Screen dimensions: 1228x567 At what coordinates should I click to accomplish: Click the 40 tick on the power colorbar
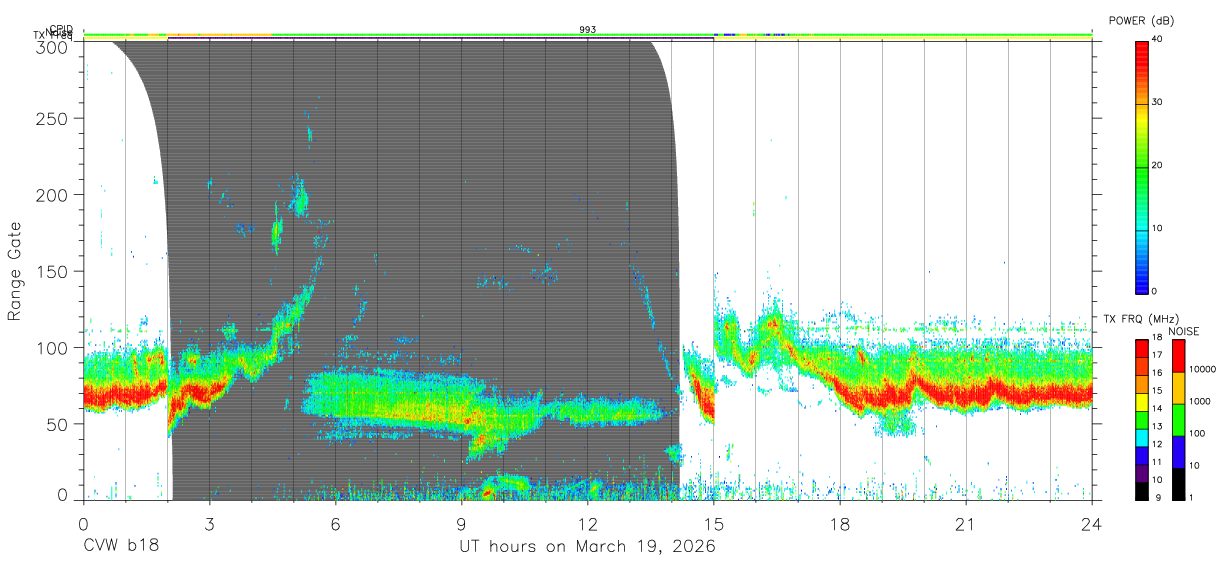[1159, 39]
